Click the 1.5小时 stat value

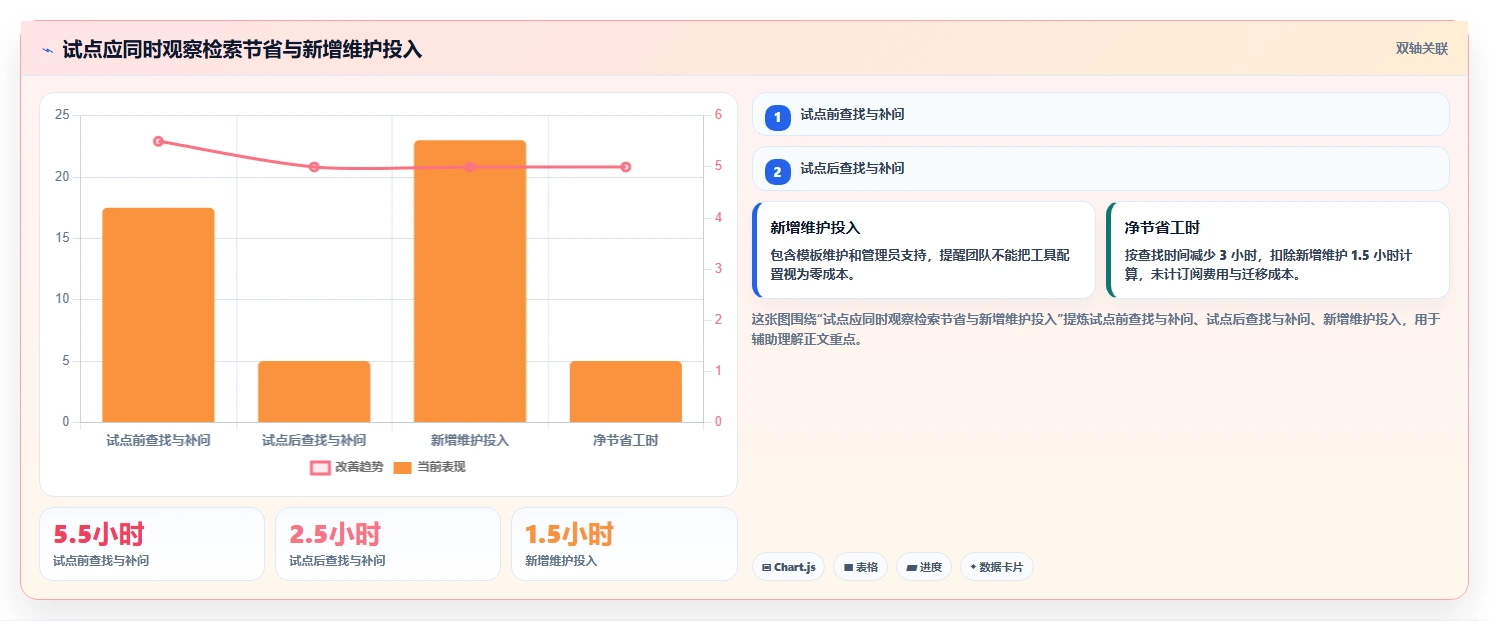tap(569, 534)
